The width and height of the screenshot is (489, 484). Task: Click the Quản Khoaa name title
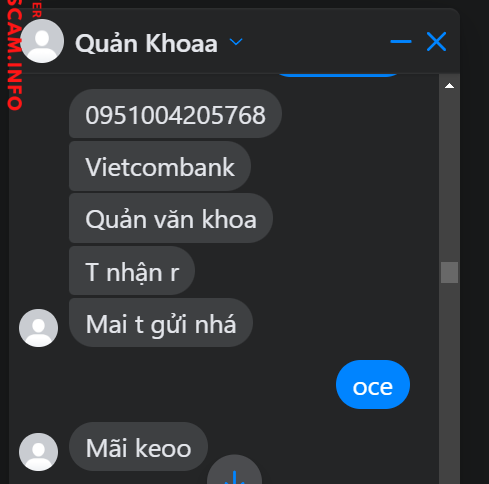point(146,43)
